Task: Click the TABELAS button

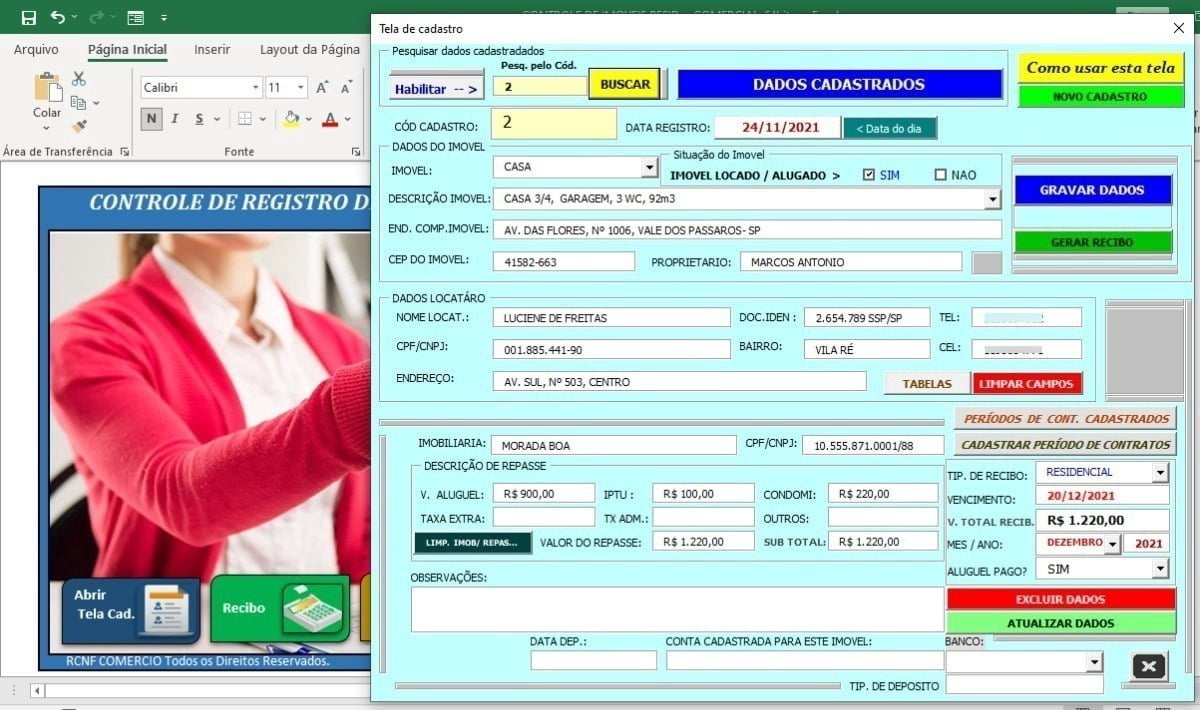Action: click(927, 384)
